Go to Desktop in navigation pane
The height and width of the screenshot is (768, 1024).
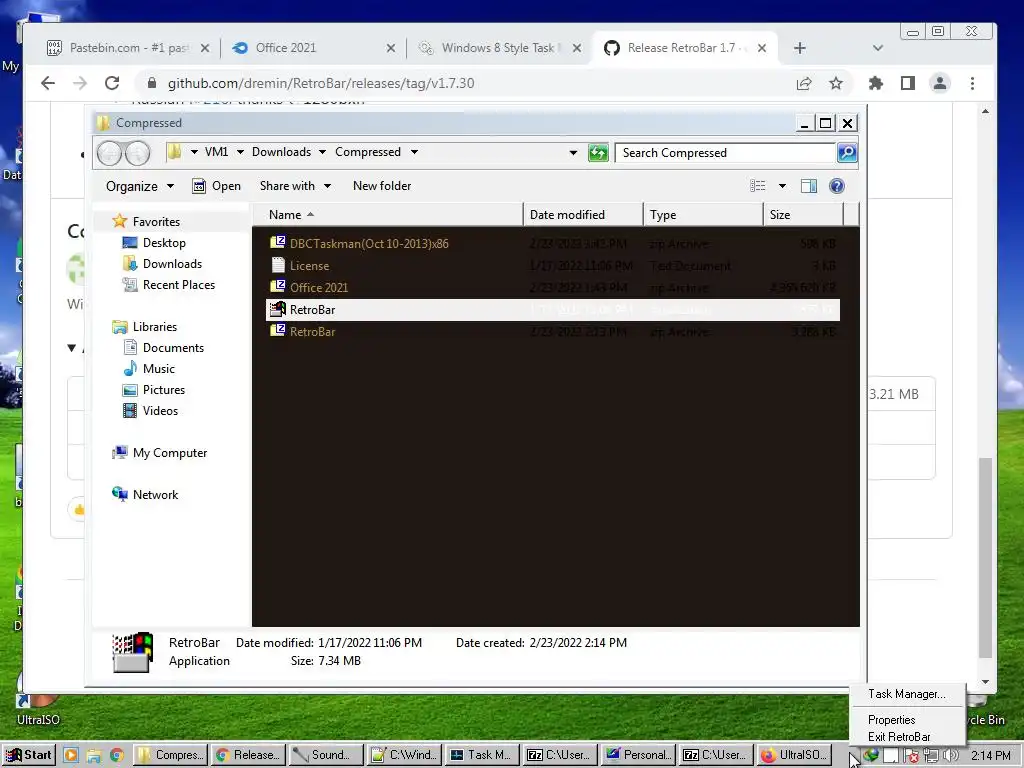click(x=164, y=243)
